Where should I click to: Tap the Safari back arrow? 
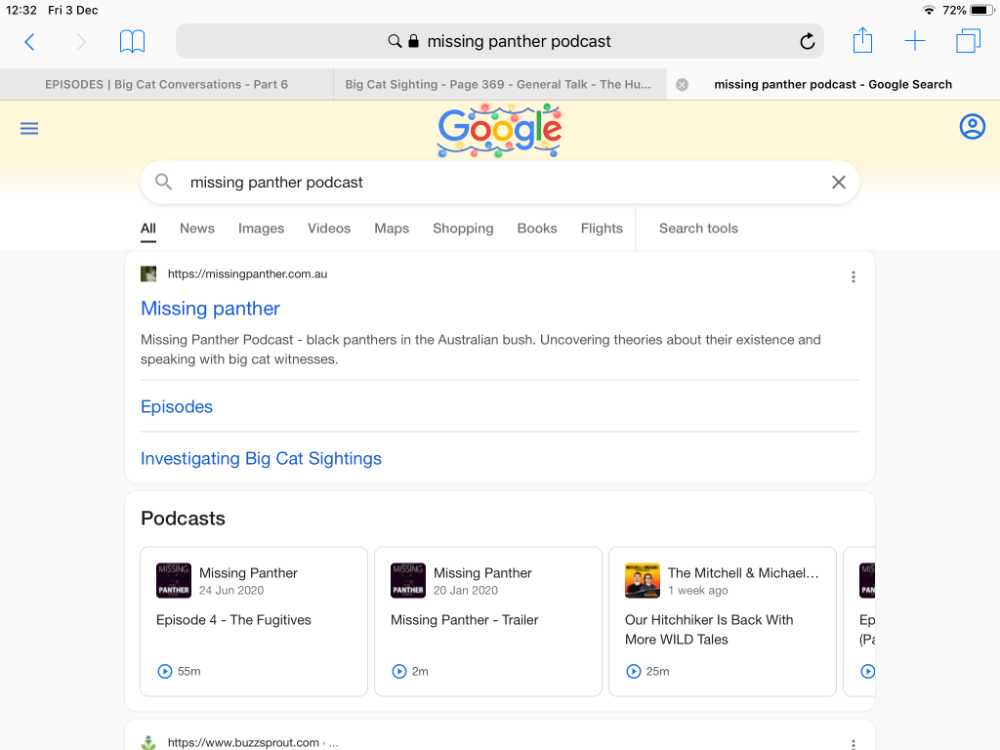point(29,42)
